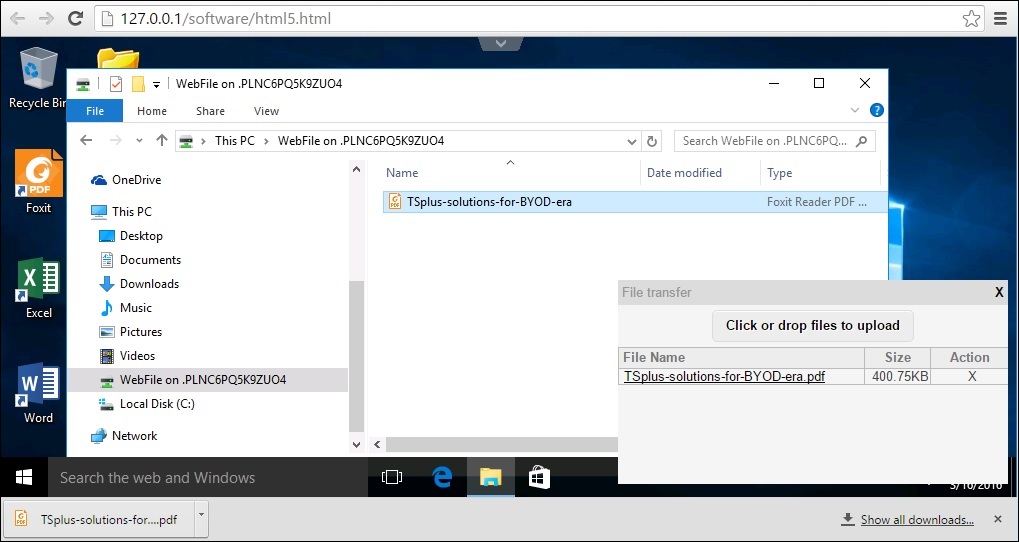1019x542 pixels.
Task: Open TSplus-solutions-for-BYOD-era.pdf link in File transfer
Action: click(724, 377)
